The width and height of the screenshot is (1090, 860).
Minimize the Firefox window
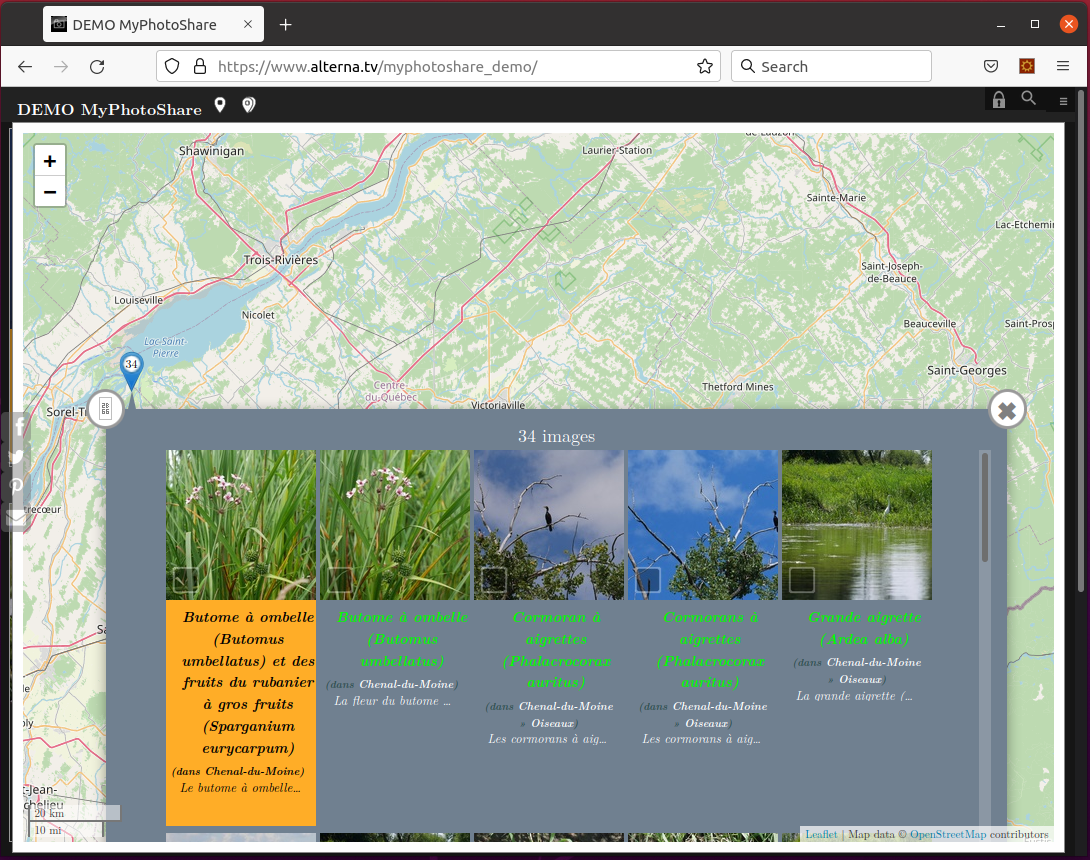pos(1001,25)
